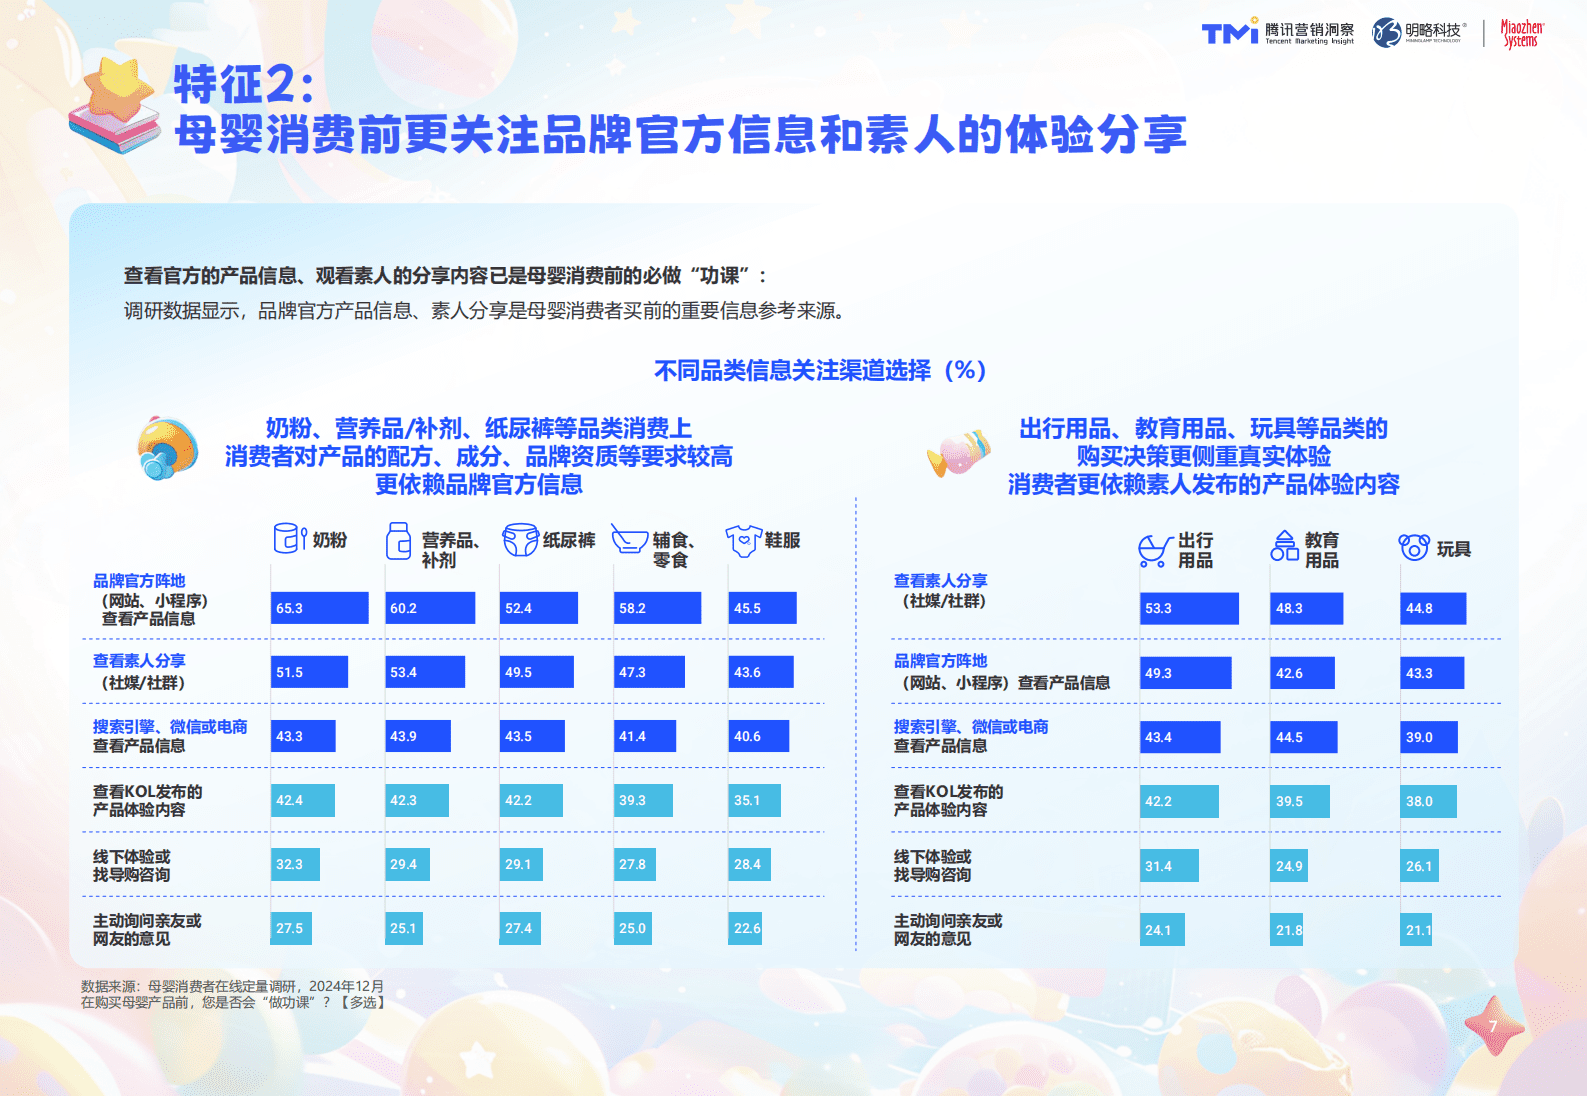Click the bar showing 51.5

coord(310,672)
